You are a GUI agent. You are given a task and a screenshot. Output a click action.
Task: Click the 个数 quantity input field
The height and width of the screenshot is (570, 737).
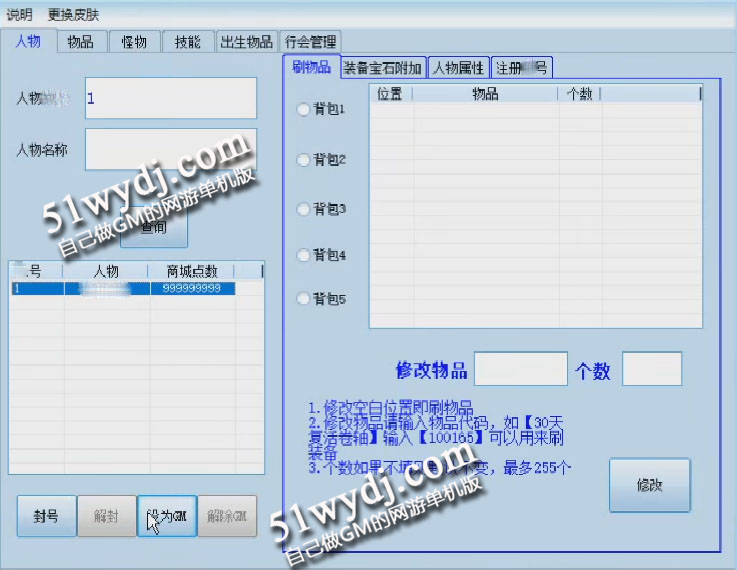click(652, 369)
